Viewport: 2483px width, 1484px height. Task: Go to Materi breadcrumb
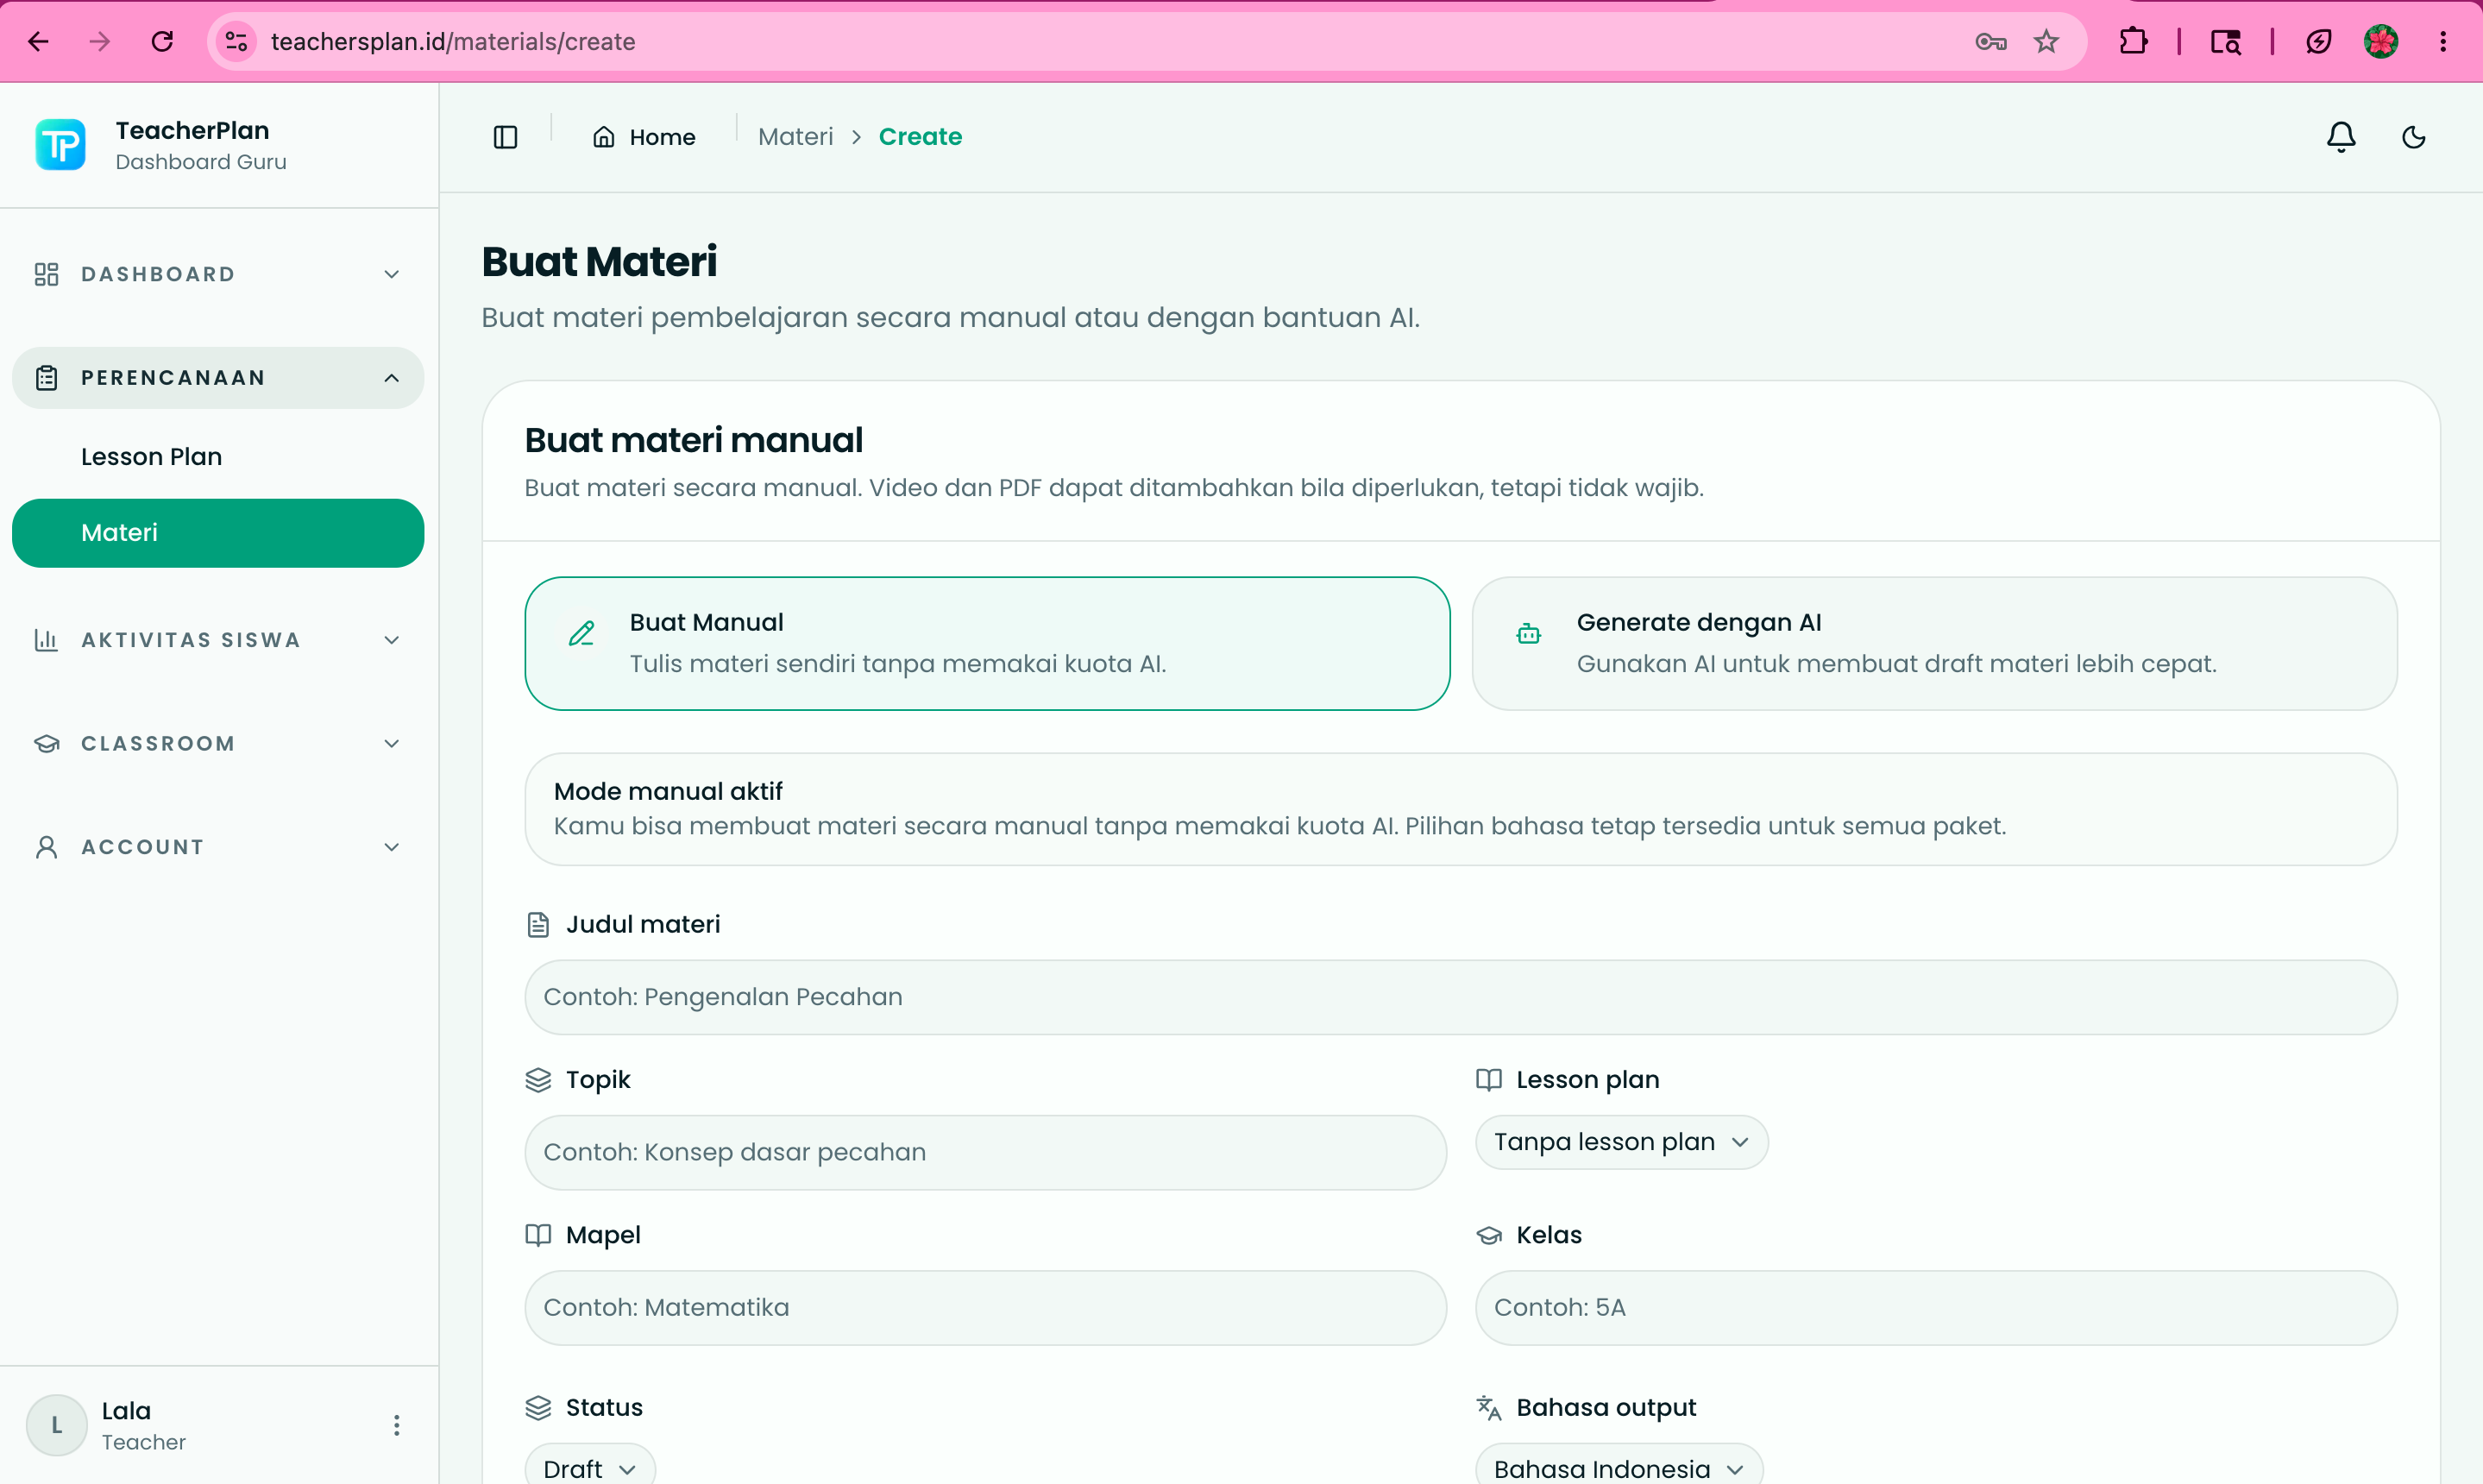pos(795,137)
